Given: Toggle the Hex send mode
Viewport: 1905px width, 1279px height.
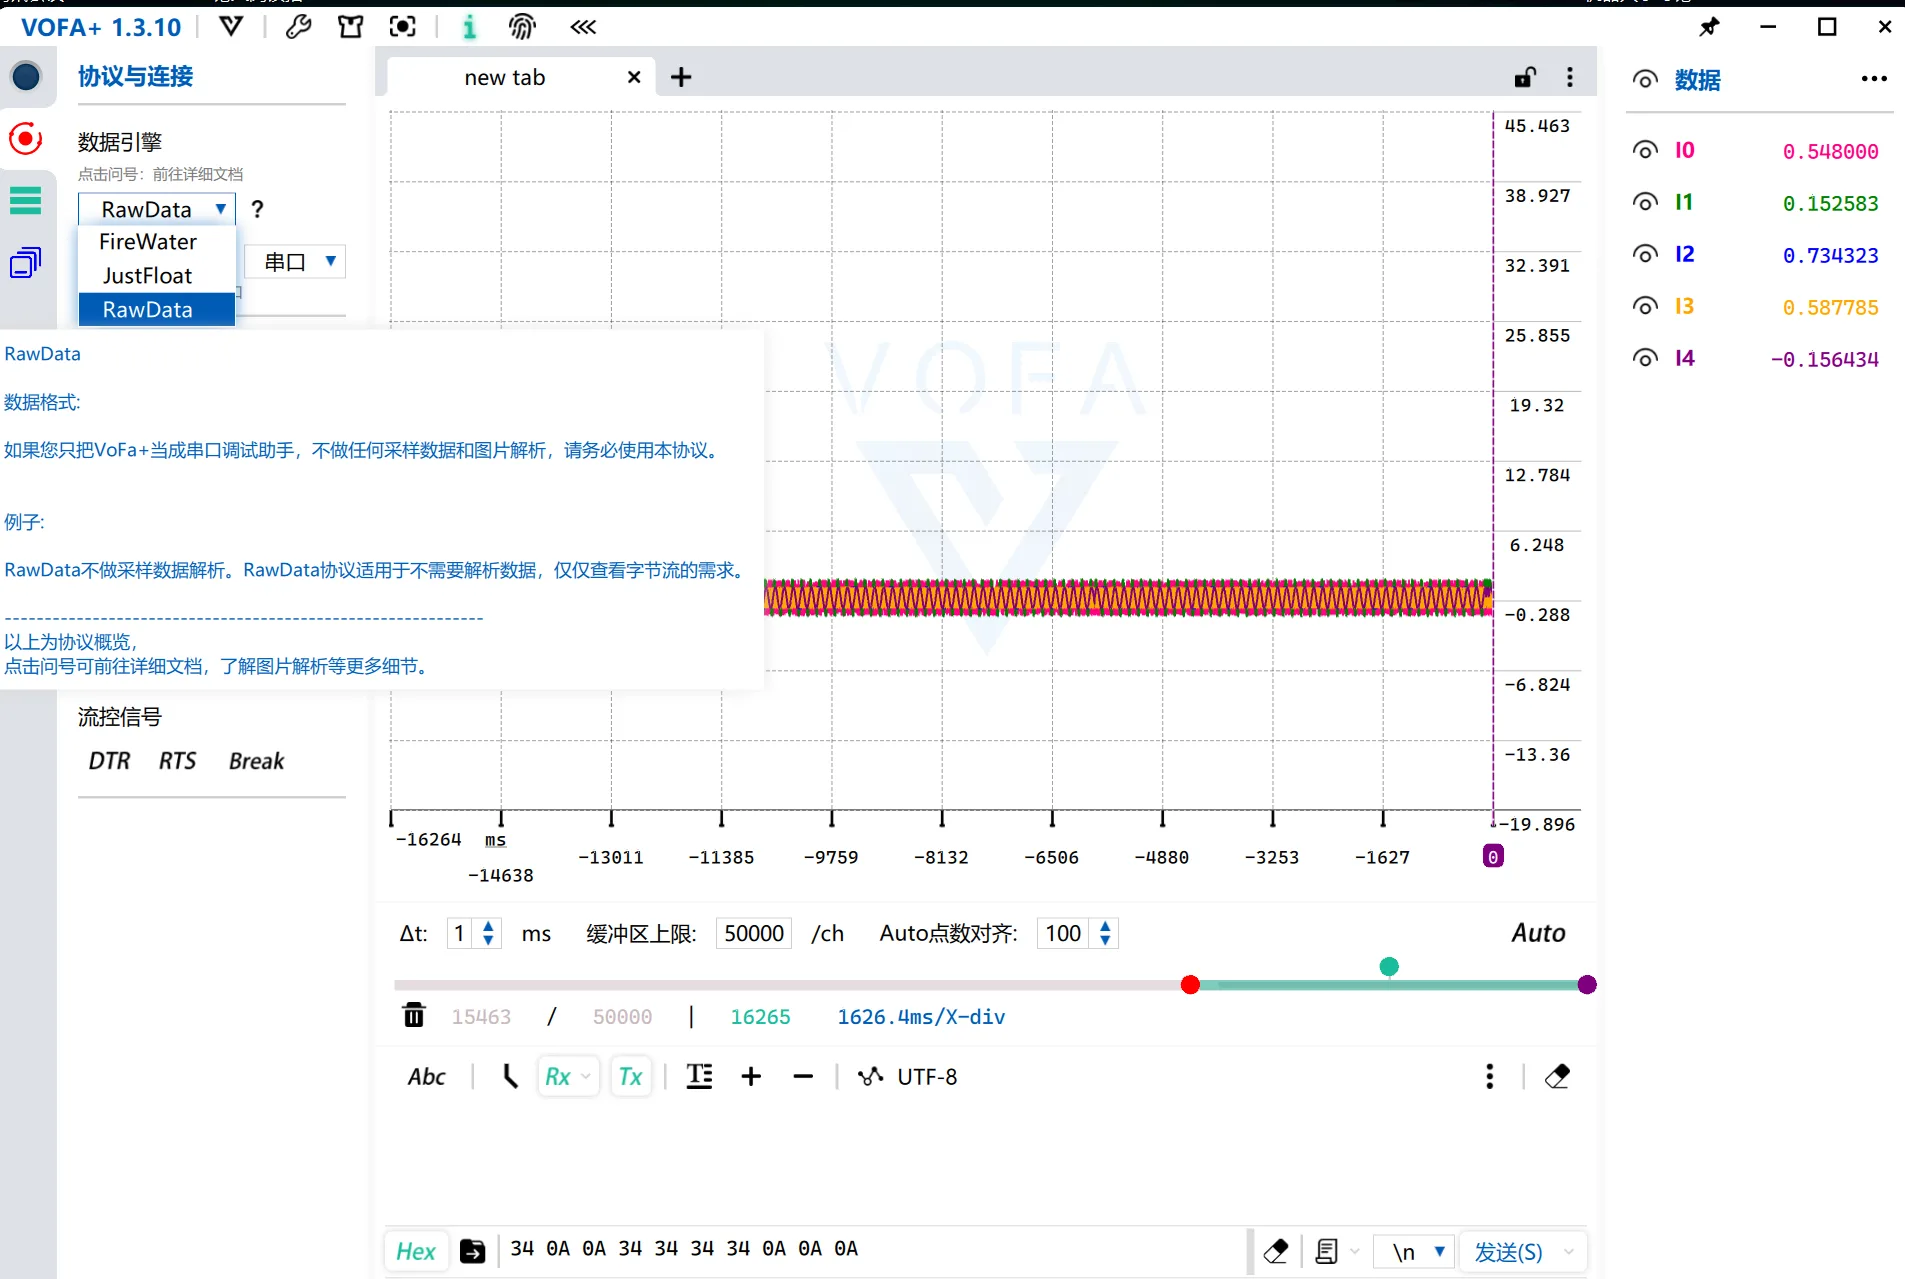Looking at the screenshot, I should pyautogui.click(x=415, y=1251).
